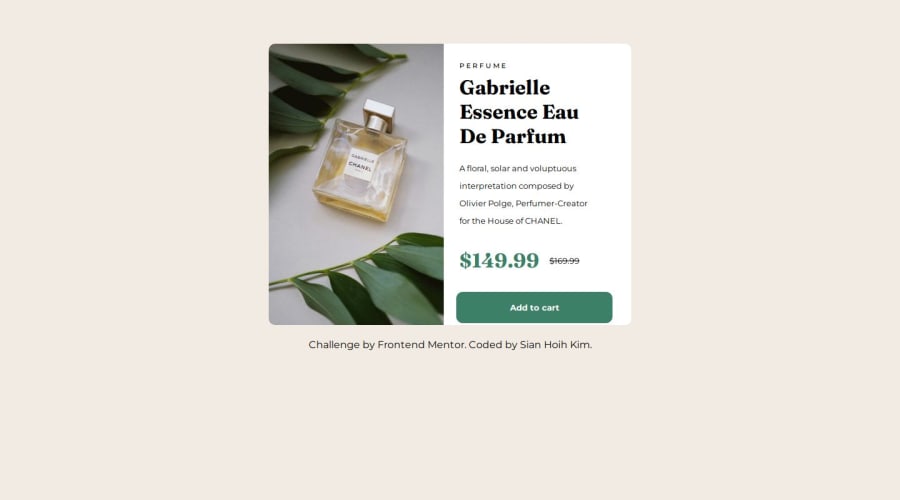The width and height of the screenshot is (900, 500).
Task: Click the Essence Eau title line
Action: tap(519, 113)
